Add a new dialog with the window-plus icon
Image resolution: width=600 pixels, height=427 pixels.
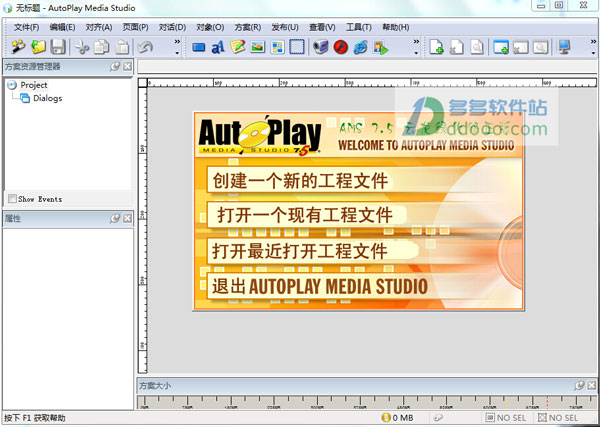[501, 47]
